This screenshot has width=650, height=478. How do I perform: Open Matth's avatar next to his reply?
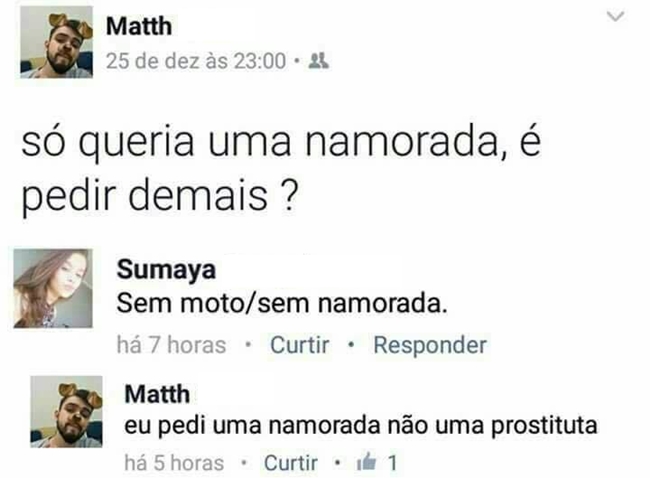pyautogui.click(x=66, y=412)
